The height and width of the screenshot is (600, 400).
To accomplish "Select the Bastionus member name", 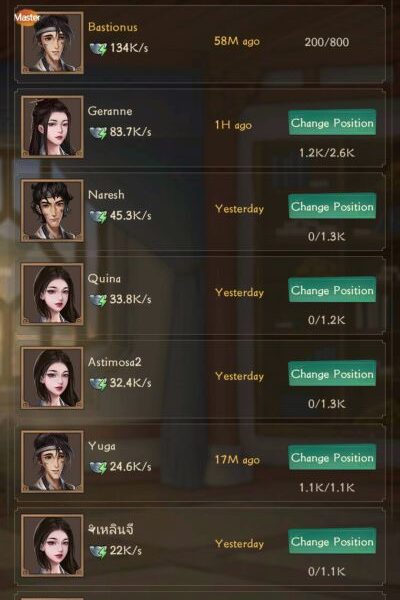I will click(113, 27).
